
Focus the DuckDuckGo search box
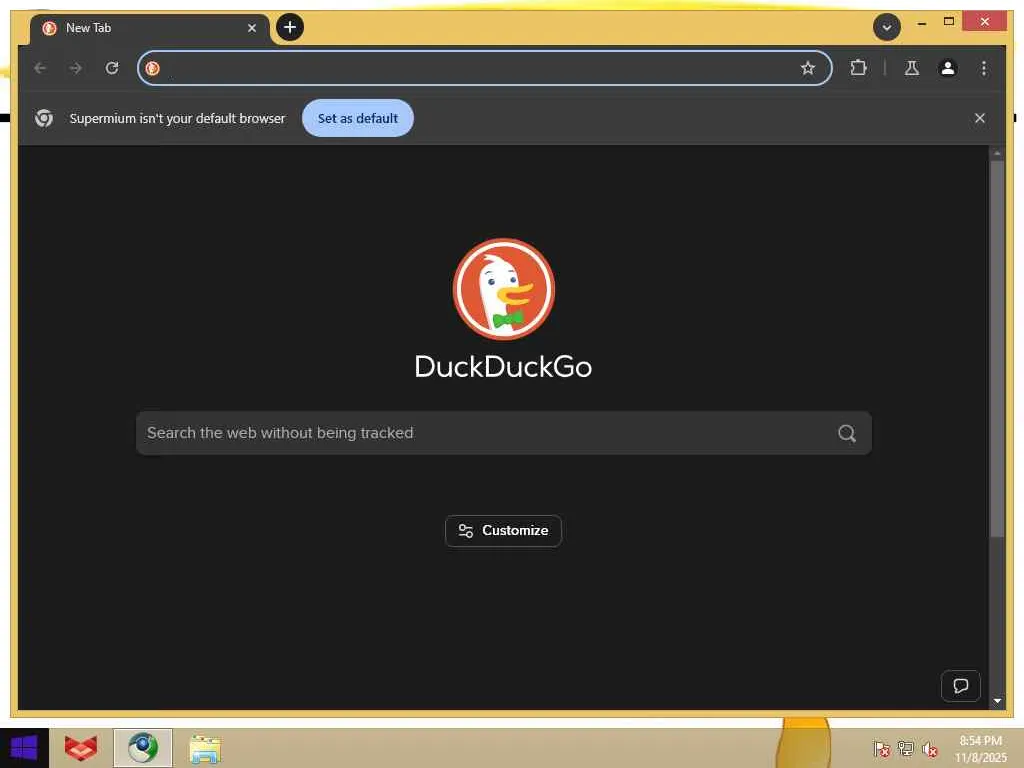tap(504, 433)
